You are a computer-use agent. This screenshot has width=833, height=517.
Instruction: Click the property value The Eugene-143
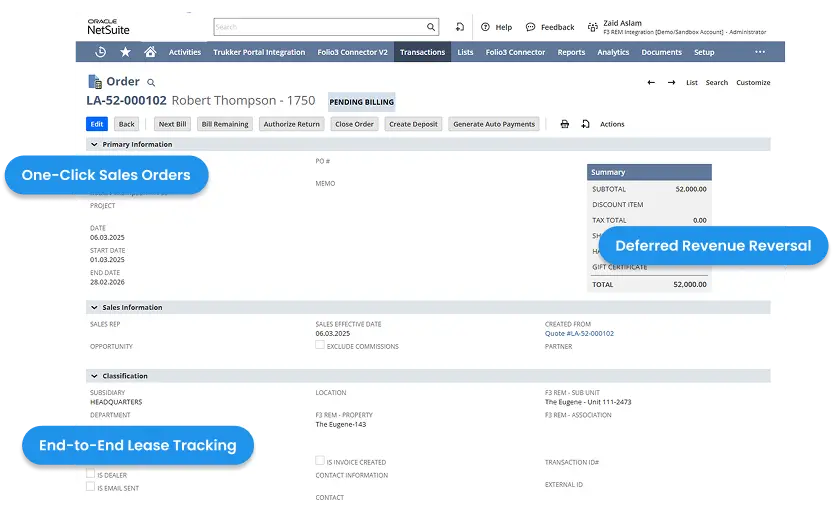341,425
